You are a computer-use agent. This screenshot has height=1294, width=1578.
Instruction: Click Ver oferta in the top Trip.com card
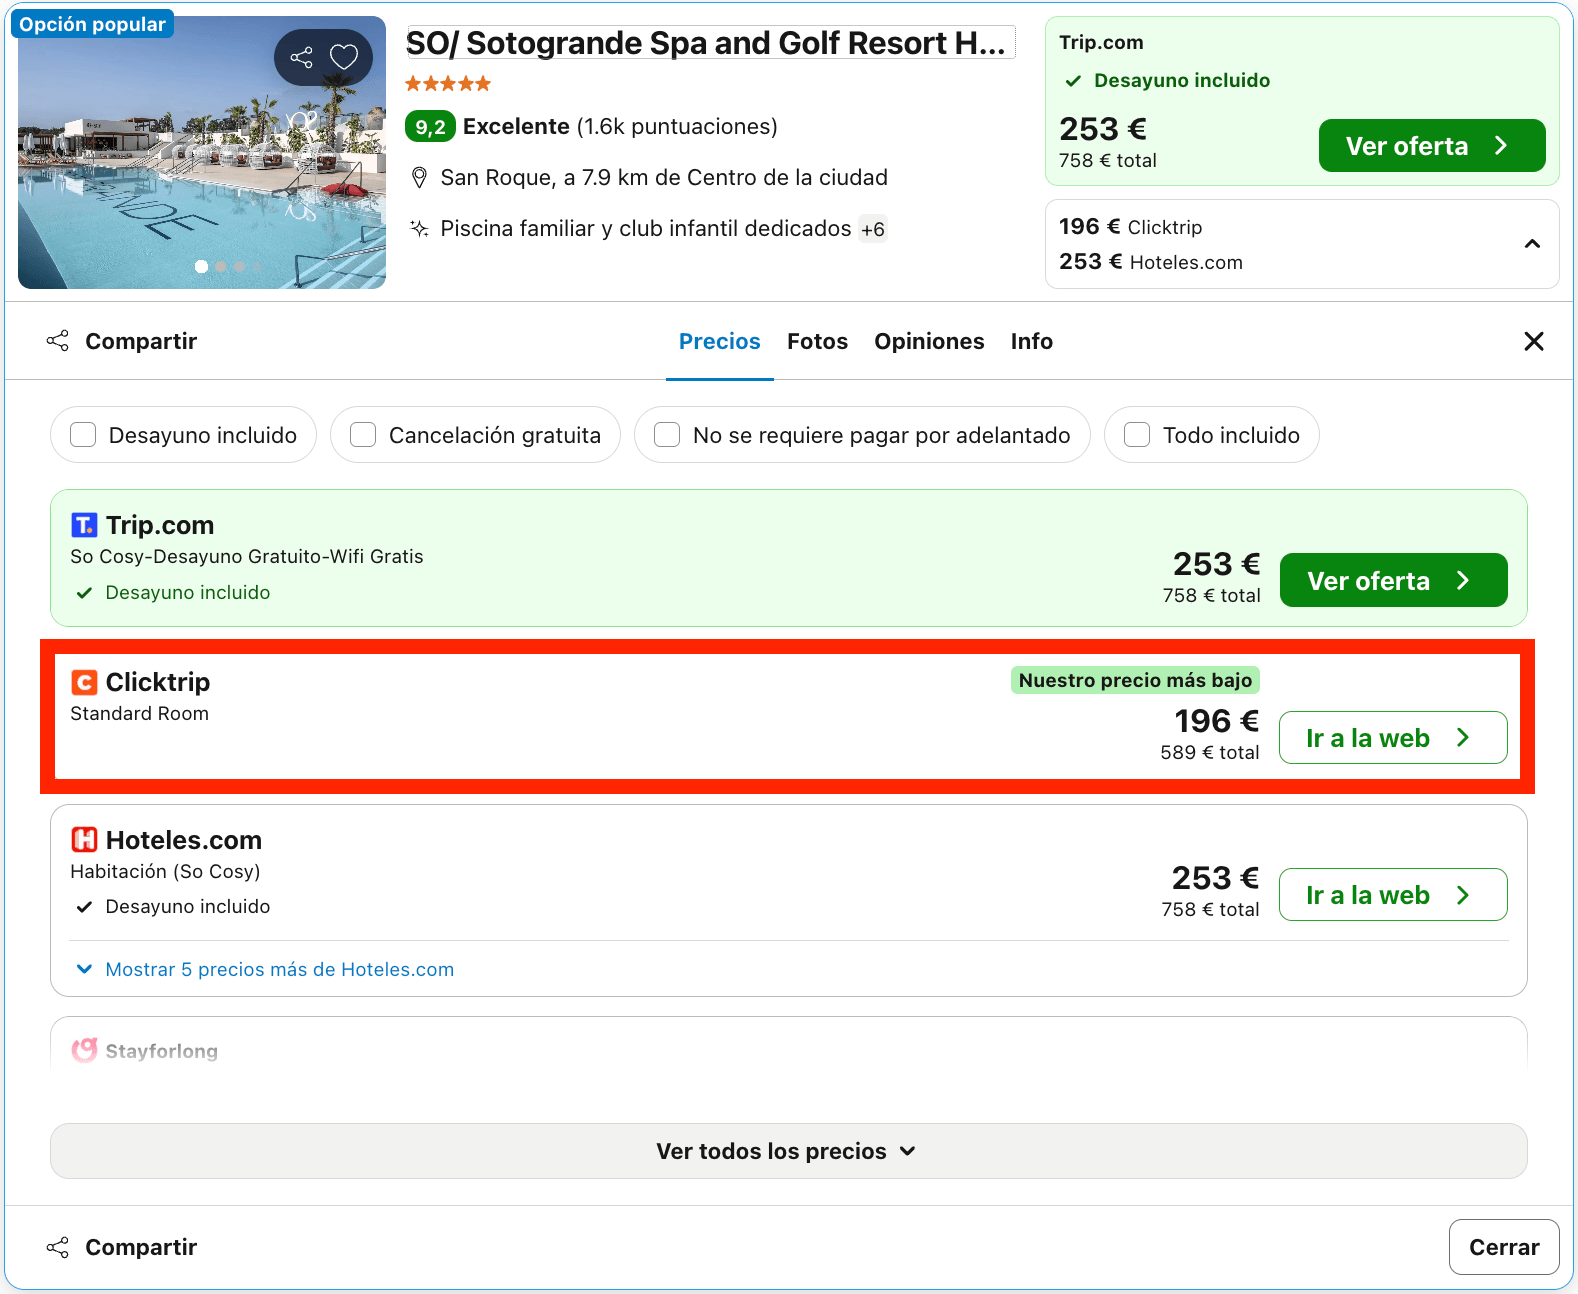1432,146
